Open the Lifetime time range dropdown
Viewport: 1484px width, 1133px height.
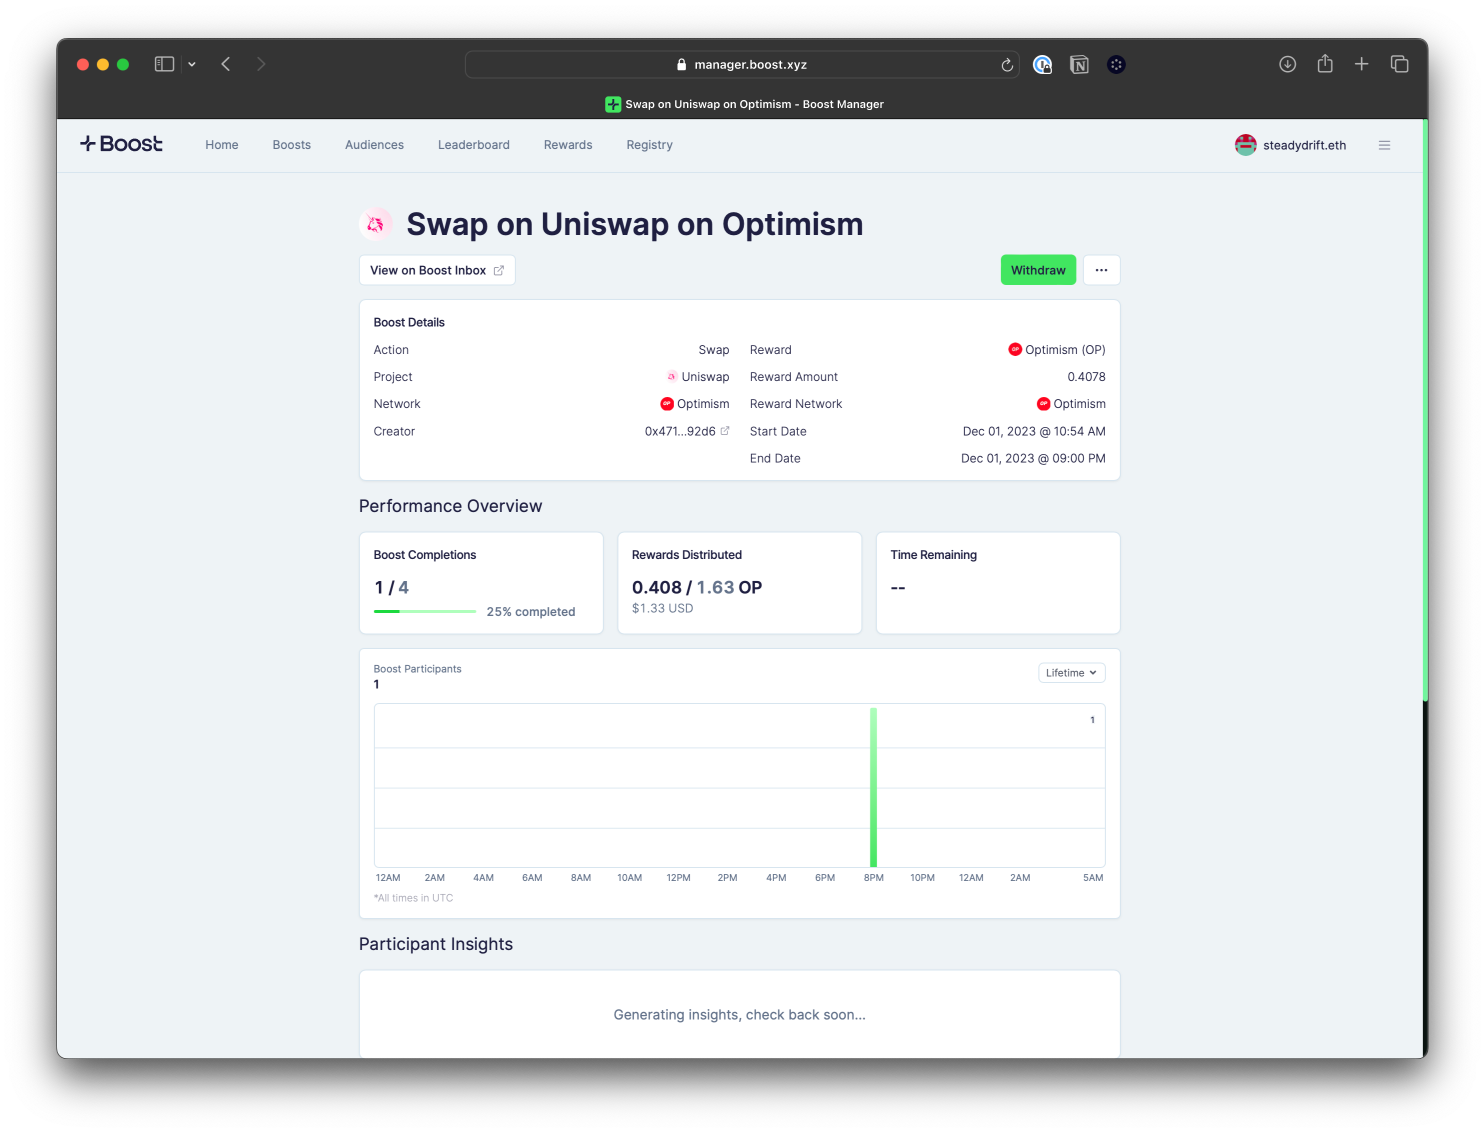(x=1071, y=672)
